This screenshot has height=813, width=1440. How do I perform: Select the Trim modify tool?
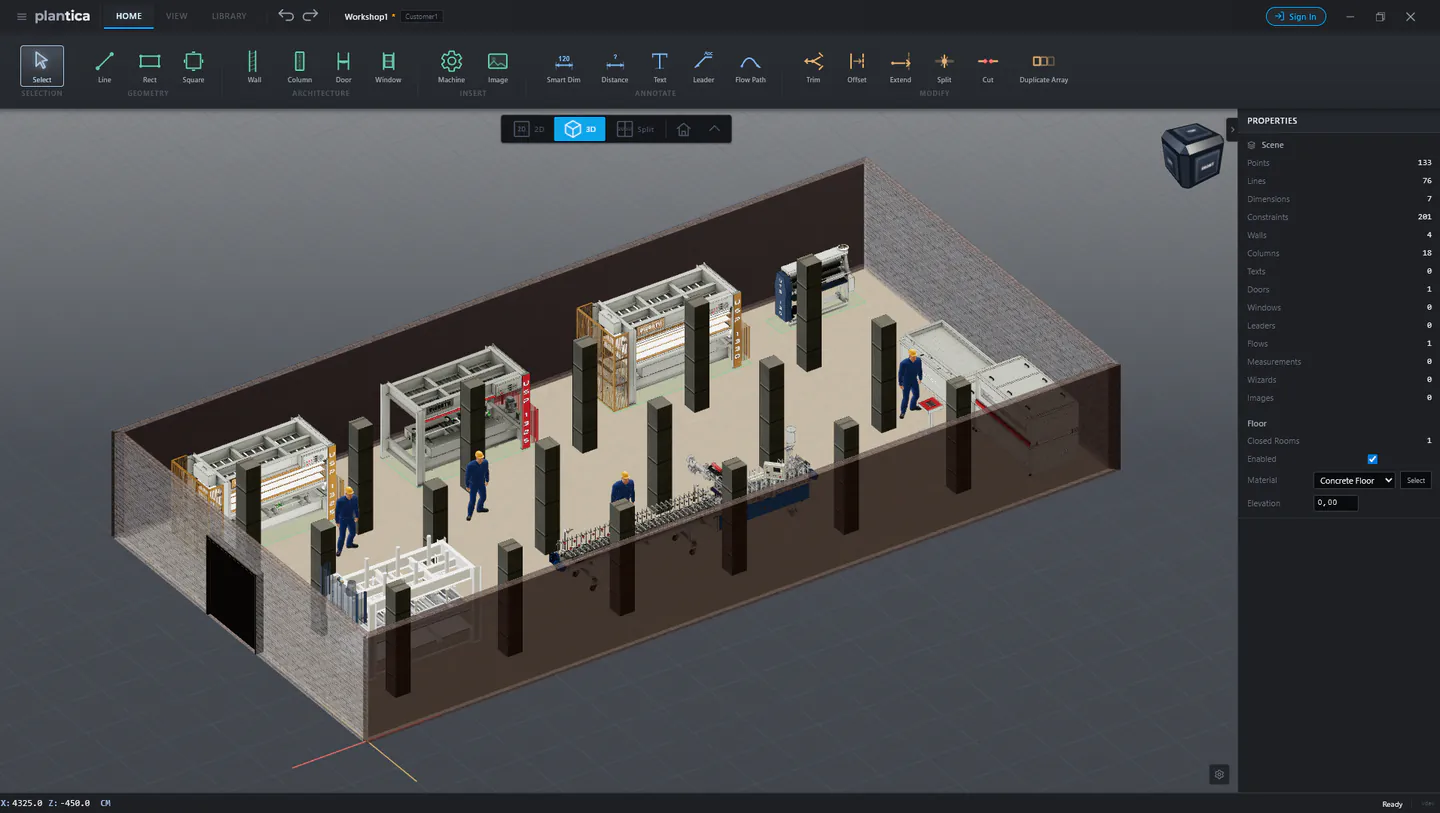click(x=813, y=66)
